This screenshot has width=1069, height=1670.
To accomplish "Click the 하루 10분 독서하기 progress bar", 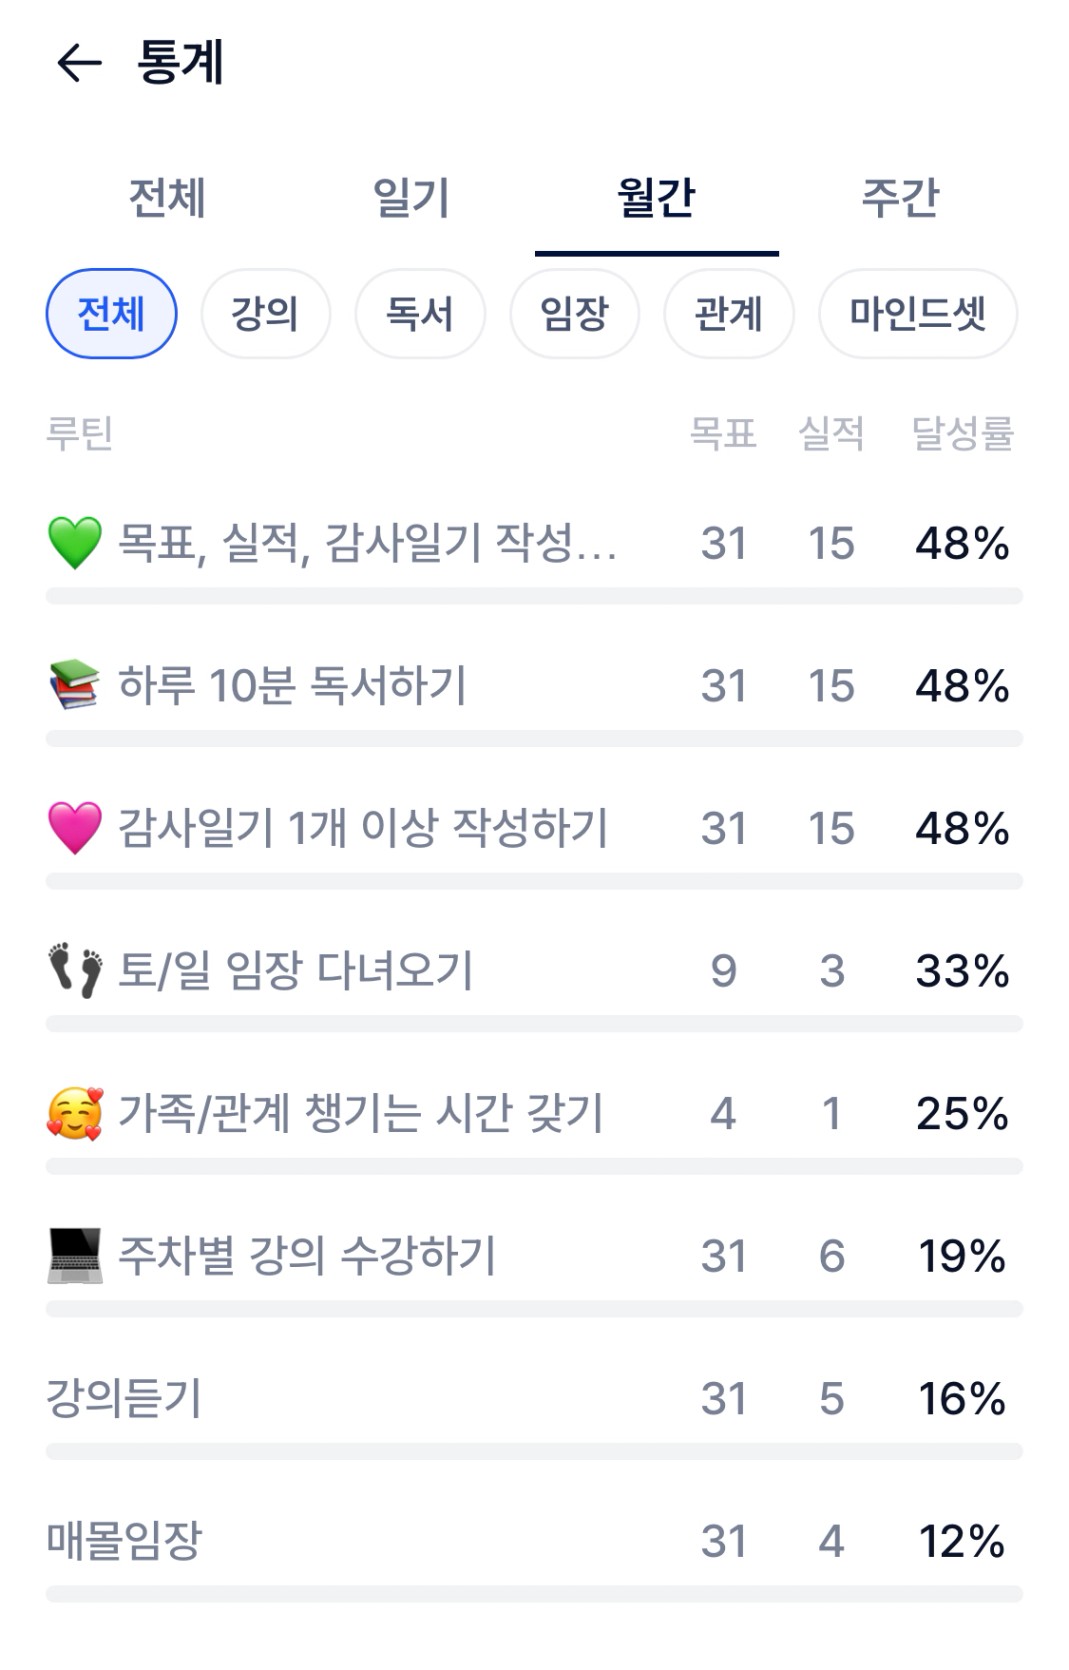I will coord(534,739).
